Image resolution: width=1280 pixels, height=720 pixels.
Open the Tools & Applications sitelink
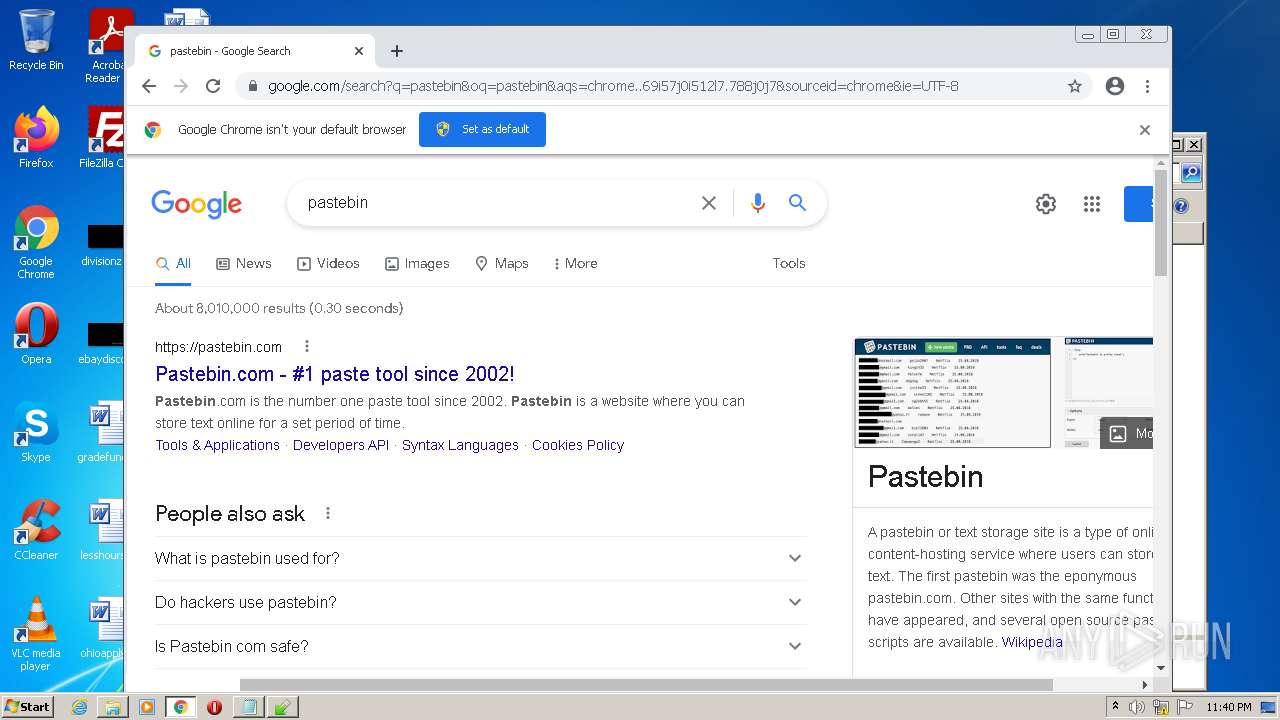click(217, 445)
